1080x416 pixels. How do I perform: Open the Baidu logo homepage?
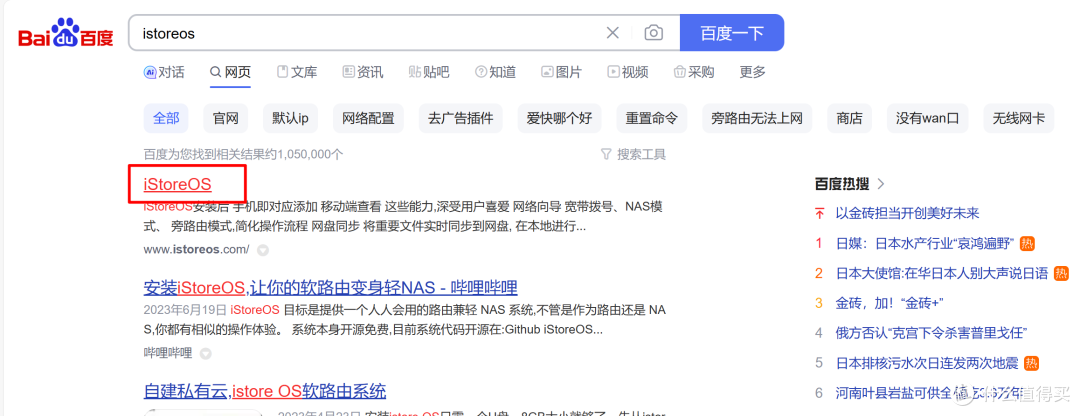tap(65, 33)
